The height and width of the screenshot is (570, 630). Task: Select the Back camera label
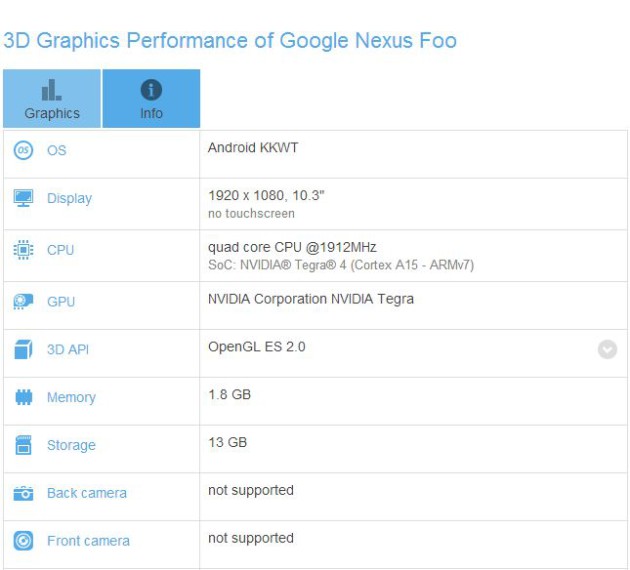coord(87,493)
